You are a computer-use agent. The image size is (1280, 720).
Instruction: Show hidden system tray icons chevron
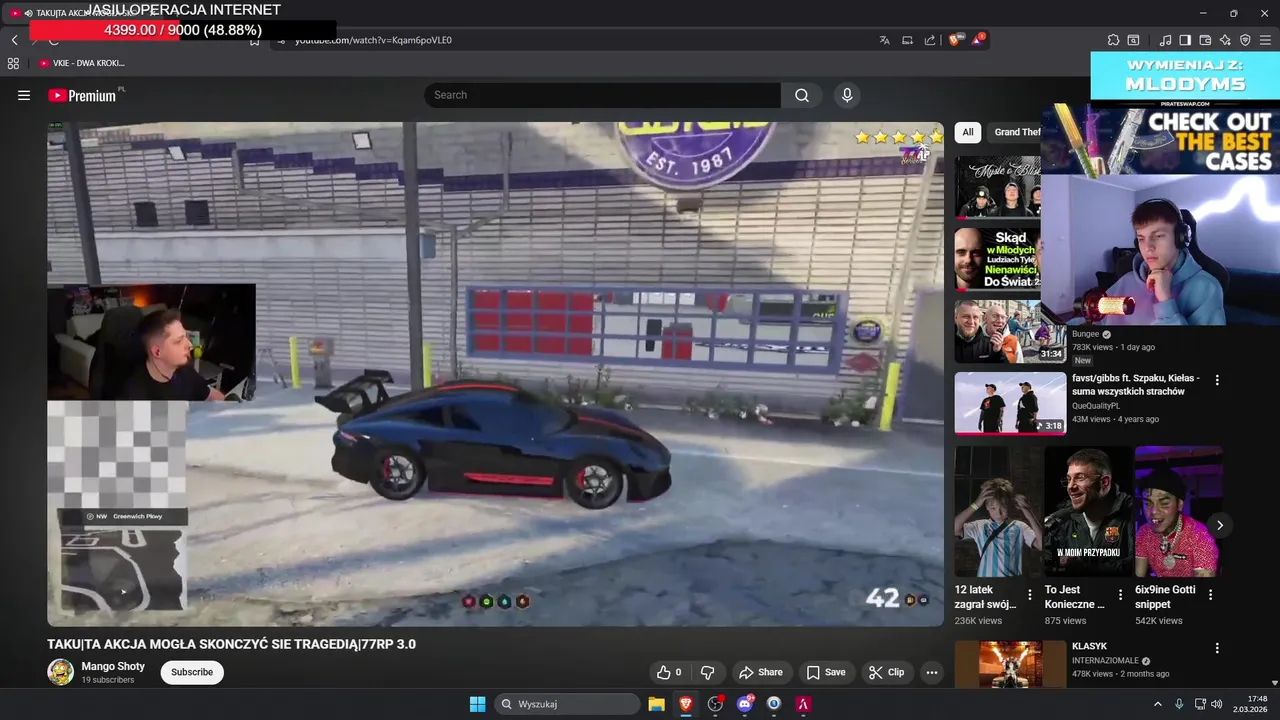point(1158,704)
